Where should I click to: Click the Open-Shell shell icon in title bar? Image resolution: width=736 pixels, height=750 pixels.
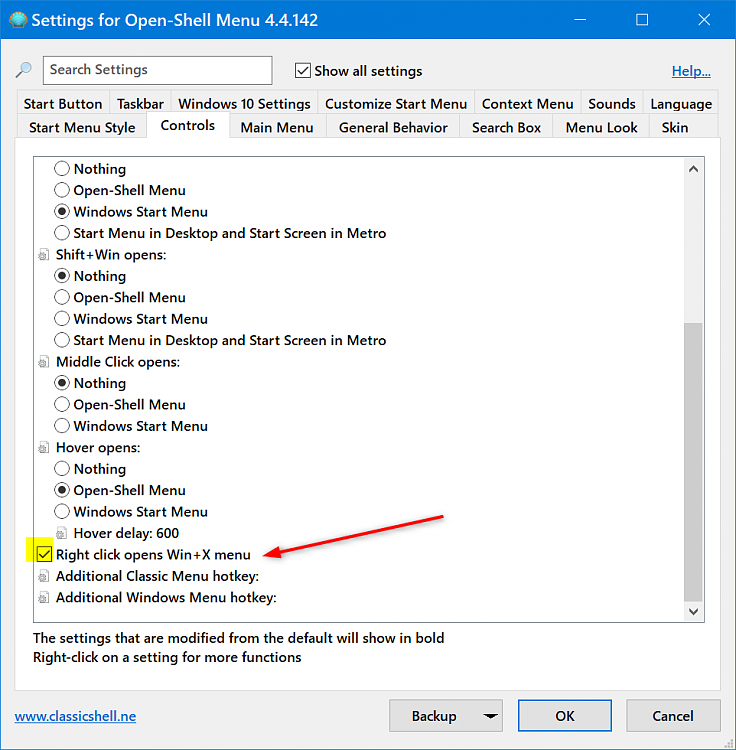tap(18, 20)
